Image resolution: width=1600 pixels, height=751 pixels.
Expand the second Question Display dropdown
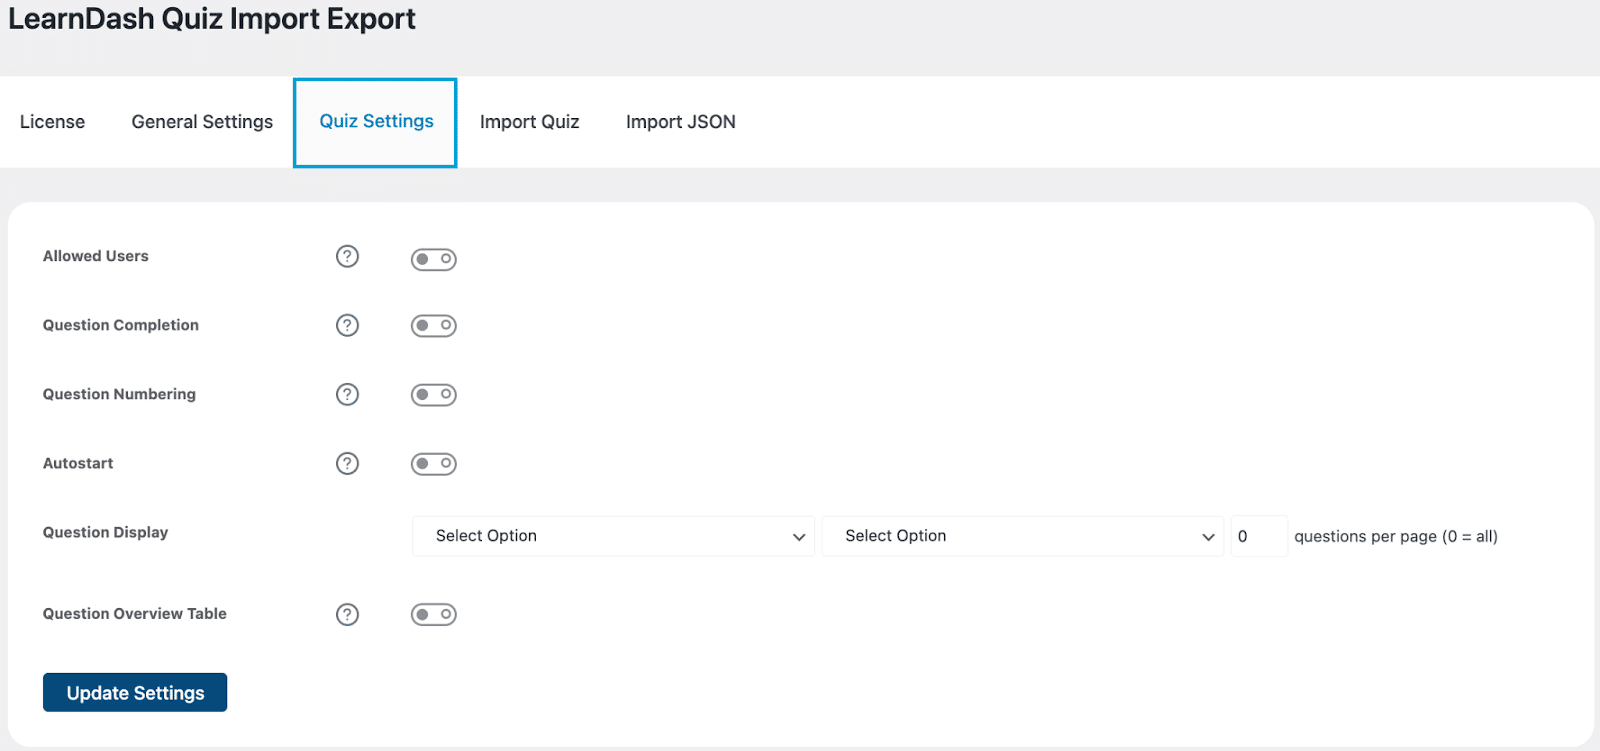[x=1022, y=536]
